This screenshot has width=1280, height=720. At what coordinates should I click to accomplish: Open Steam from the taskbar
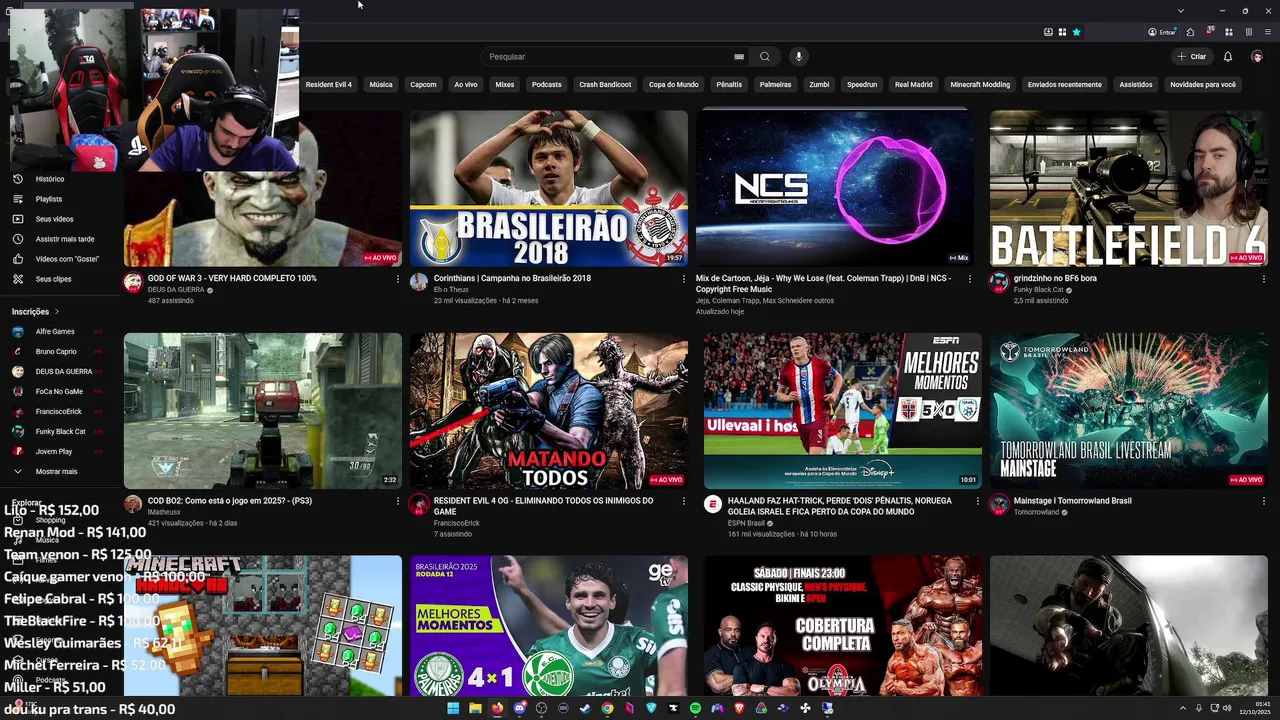[x=585, y=708]
